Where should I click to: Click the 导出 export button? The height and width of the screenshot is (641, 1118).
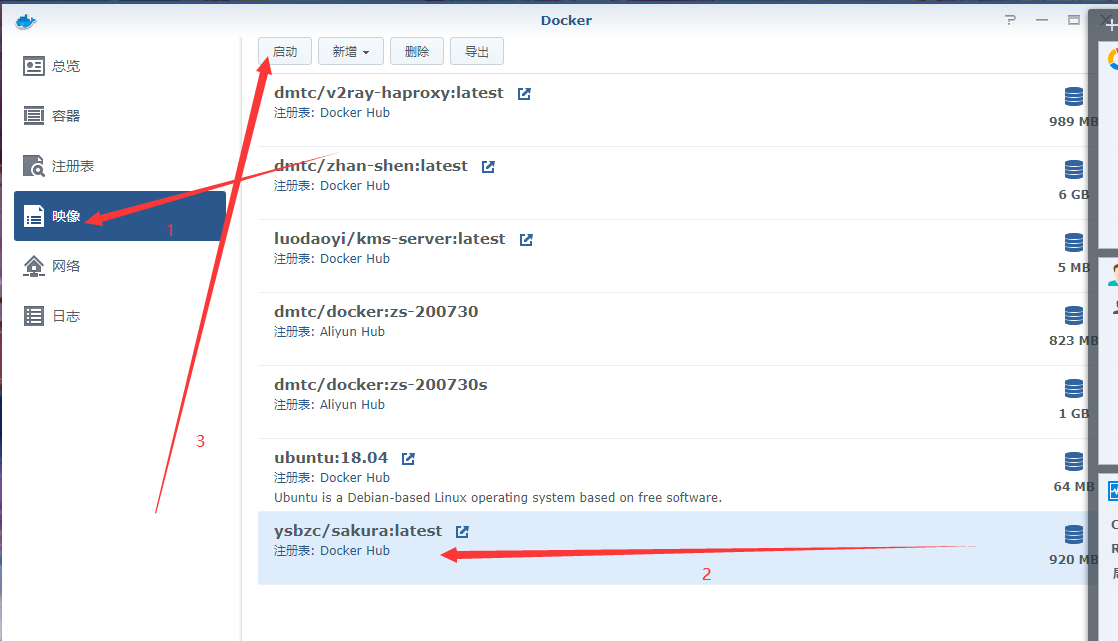477,52
